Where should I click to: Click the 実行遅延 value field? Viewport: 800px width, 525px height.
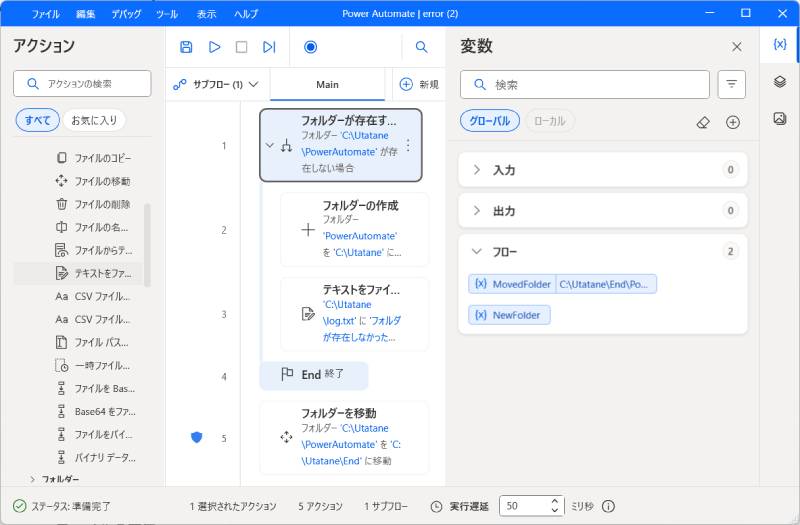[524, 506]
